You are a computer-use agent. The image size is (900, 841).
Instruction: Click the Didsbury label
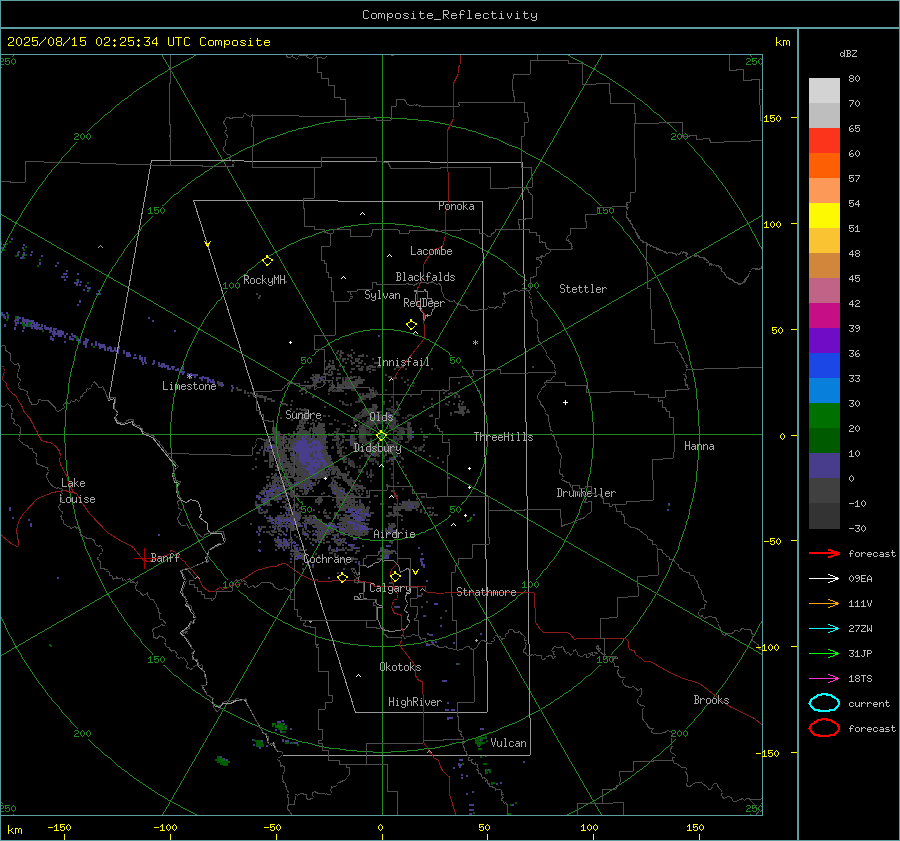point(377,448)
